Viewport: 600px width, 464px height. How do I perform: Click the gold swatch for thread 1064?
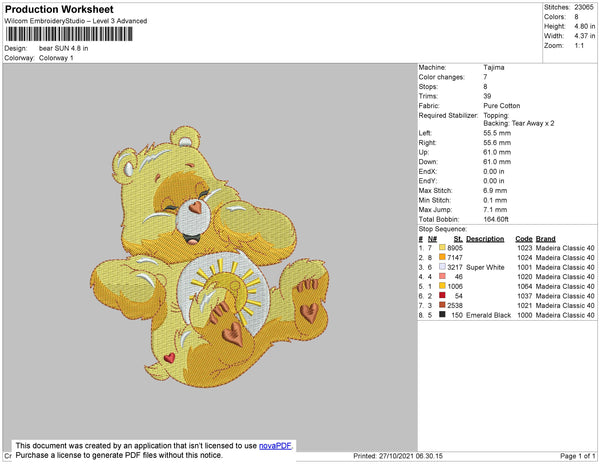442,286
